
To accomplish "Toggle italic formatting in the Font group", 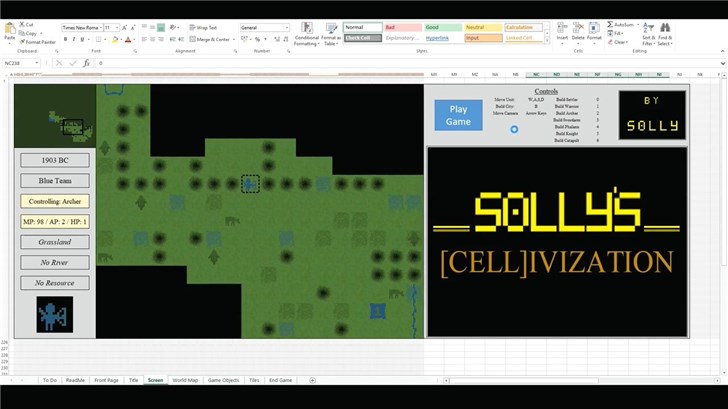I will tap(74, 40).
